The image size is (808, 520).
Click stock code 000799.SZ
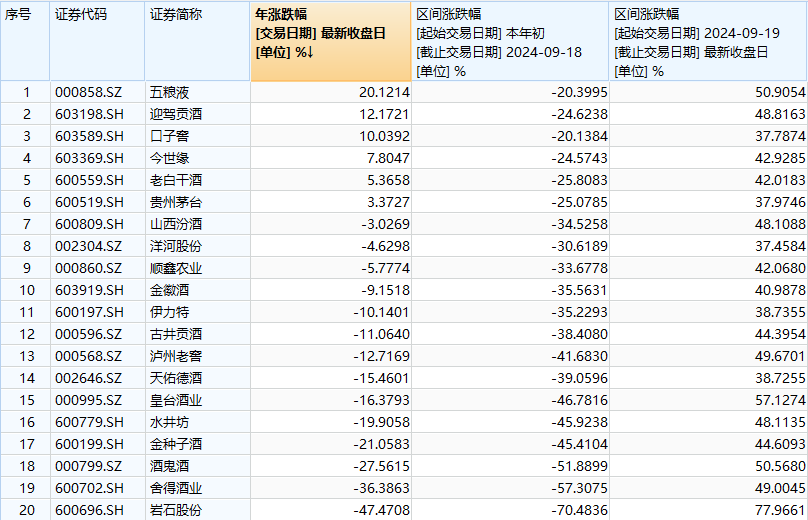tap(89, 466)
